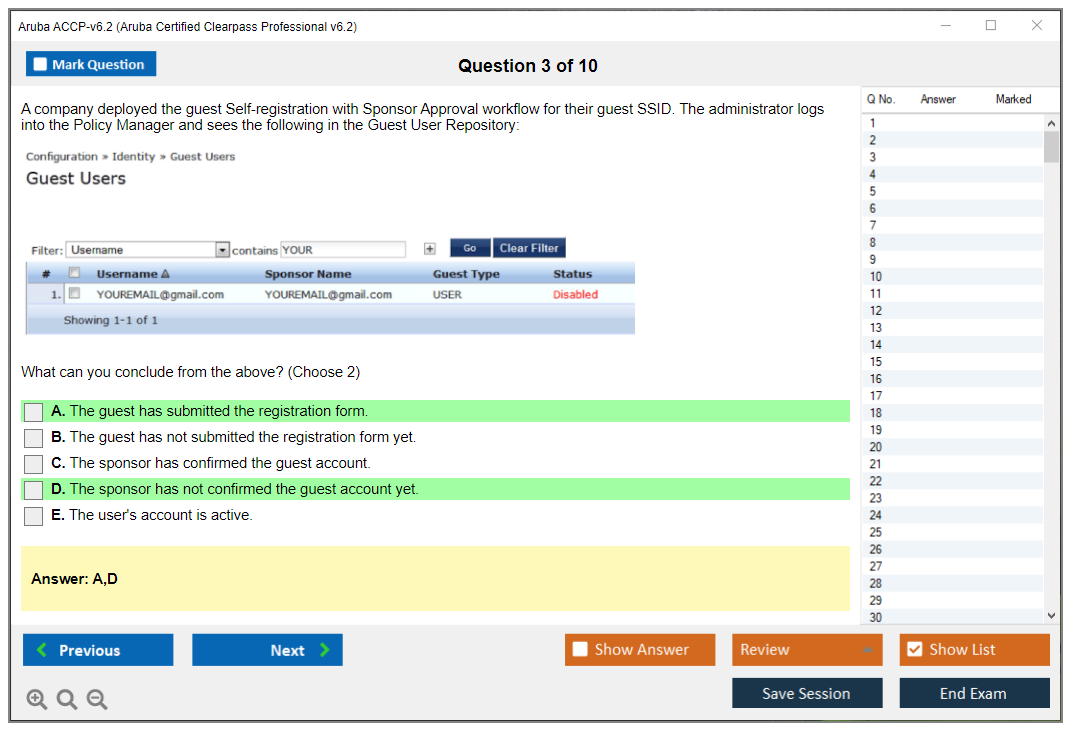This screenshot has height=735, width=1075.
Task: Select question 10 in the list
Action: (876, 277)
